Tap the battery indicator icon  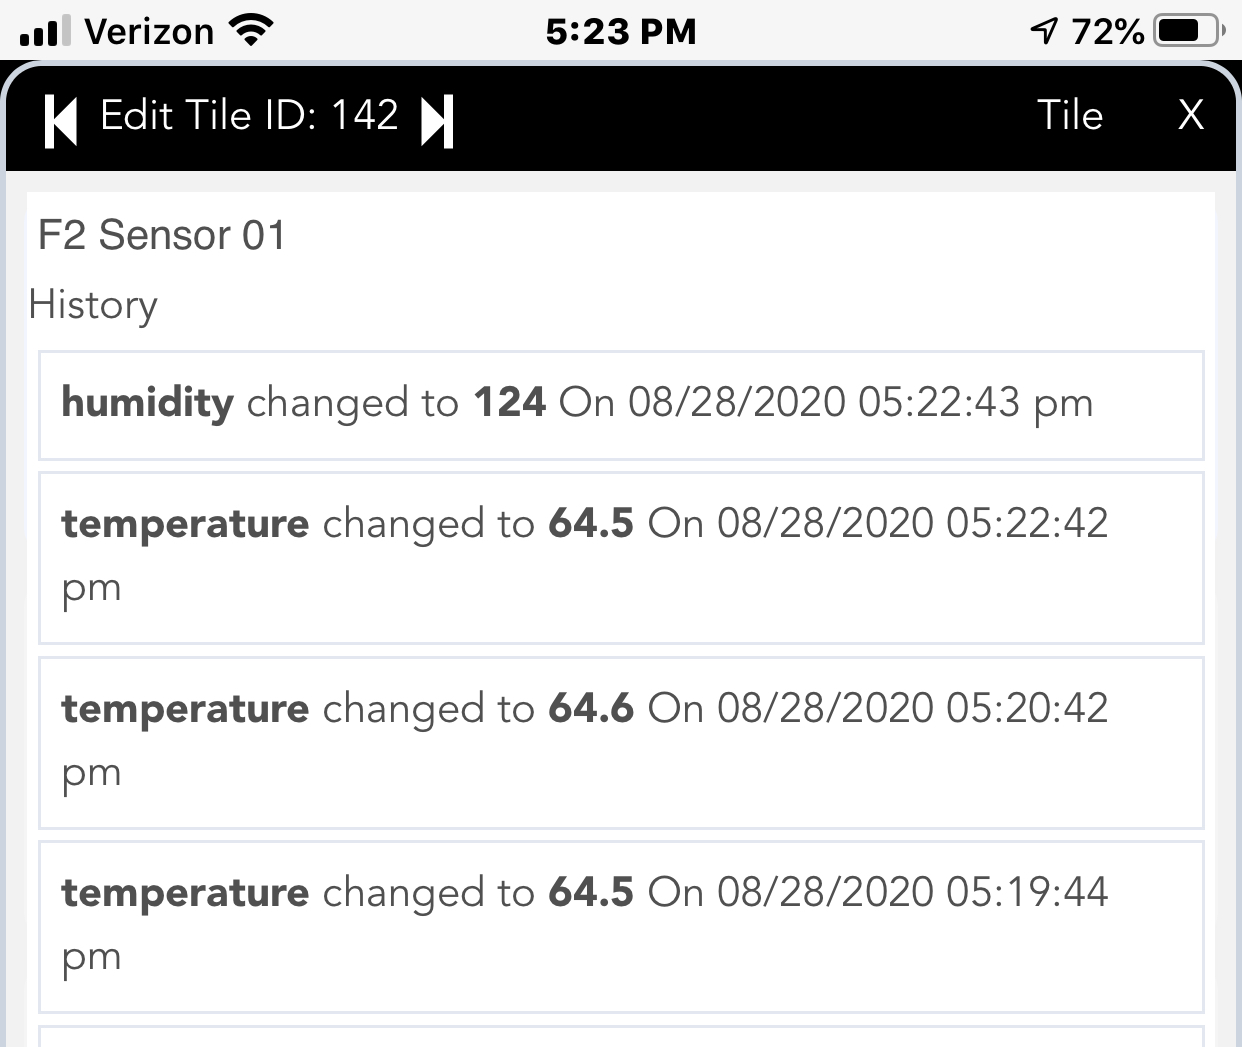1190,31
